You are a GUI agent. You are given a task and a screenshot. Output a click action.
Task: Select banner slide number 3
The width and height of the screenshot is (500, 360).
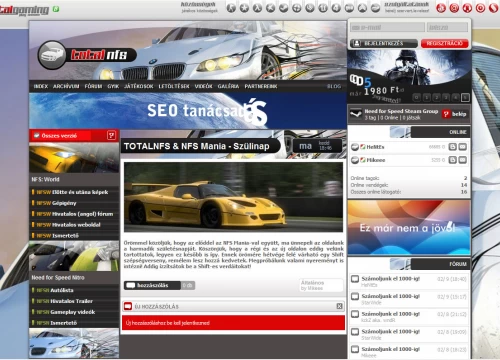point(446,98)
